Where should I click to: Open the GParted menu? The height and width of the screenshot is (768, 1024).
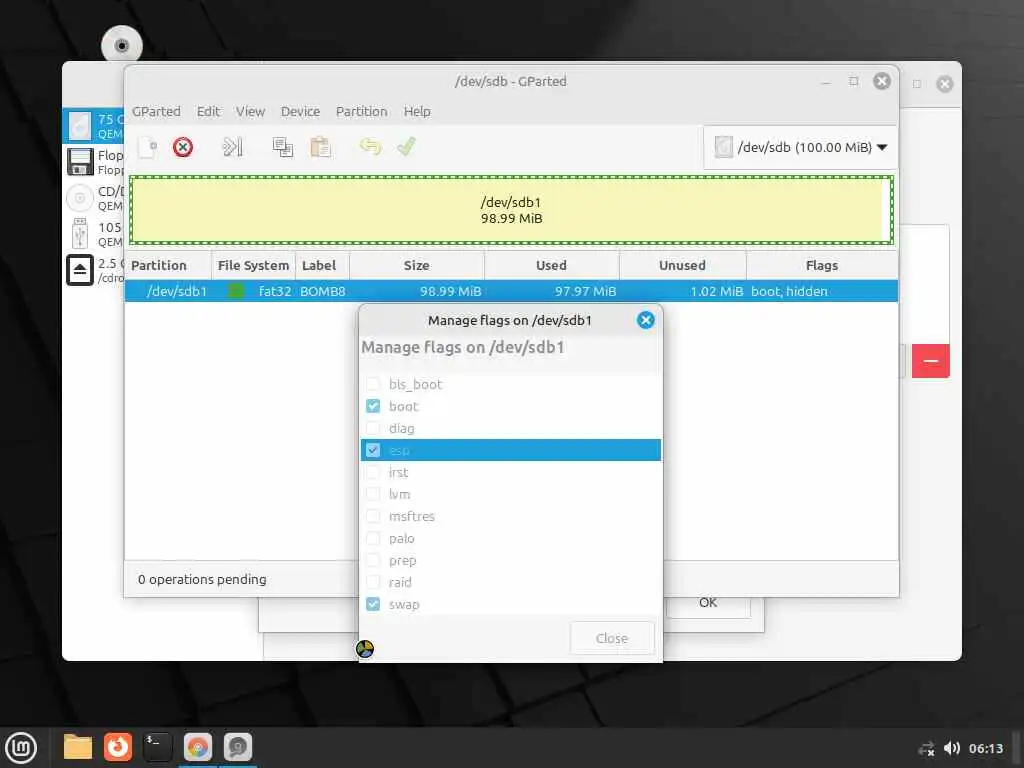[156, 112]
